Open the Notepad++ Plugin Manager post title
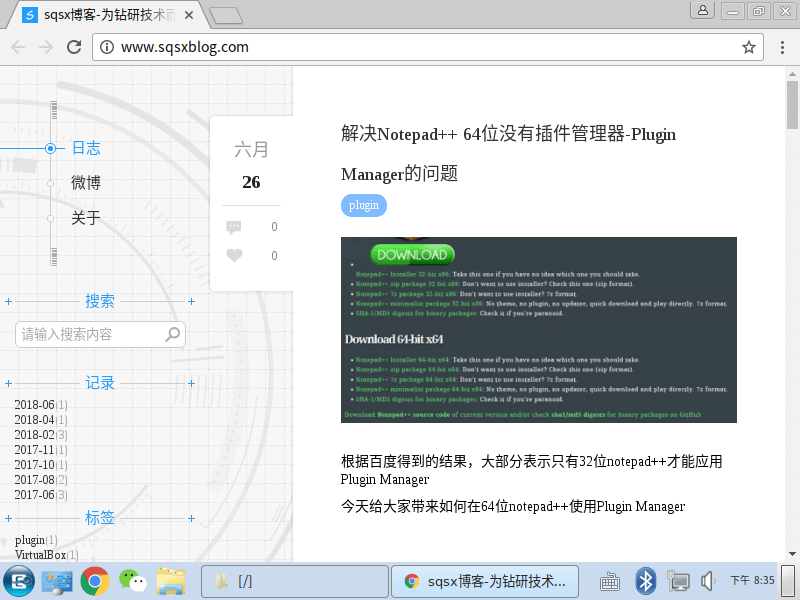 point(508,154)
